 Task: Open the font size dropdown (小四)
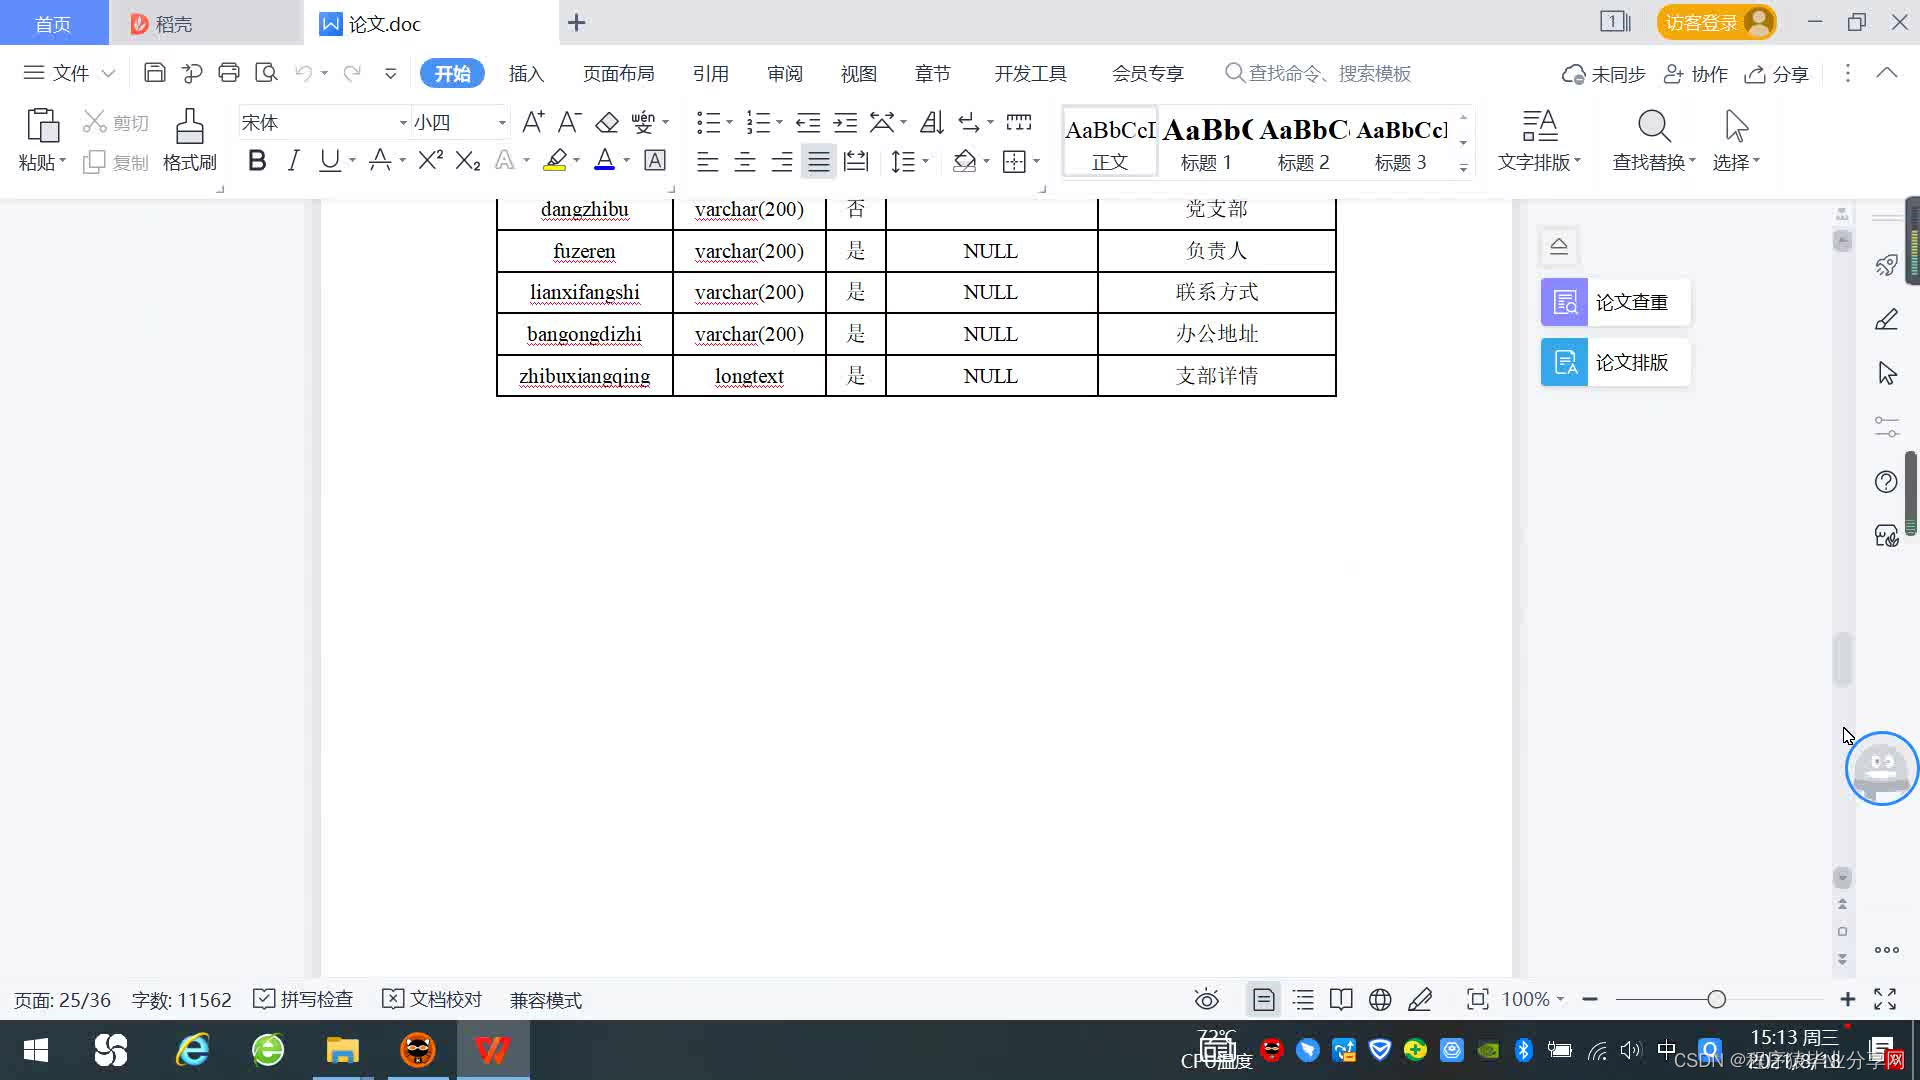502,123
